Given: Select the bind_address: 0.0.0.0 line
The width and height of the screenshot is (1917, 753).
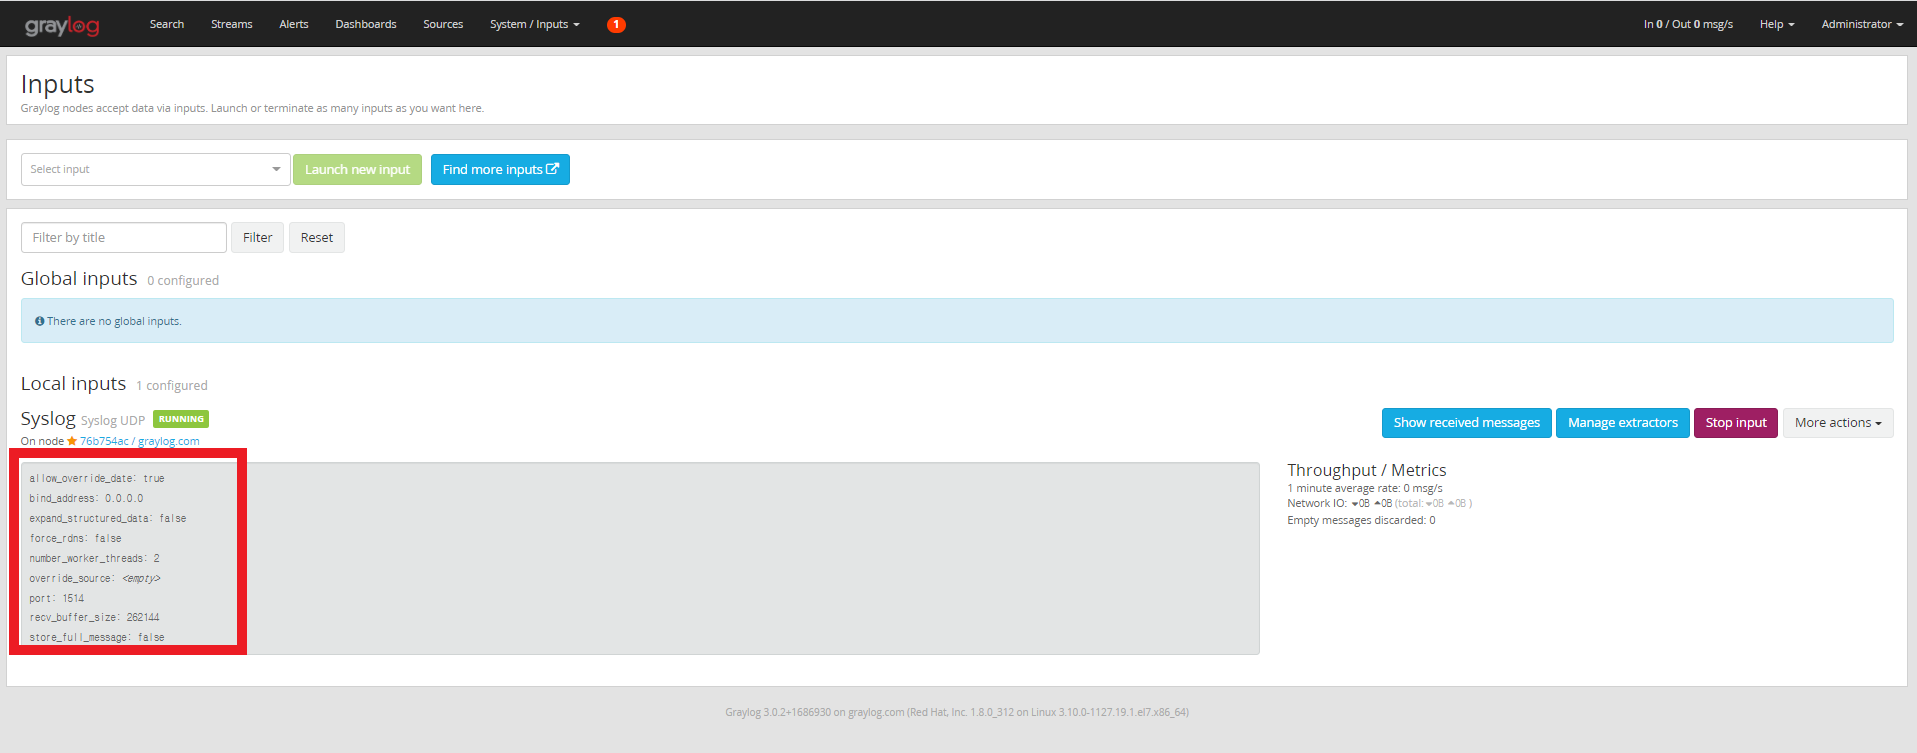Looking at the screenshot, I should coord(86,498).
